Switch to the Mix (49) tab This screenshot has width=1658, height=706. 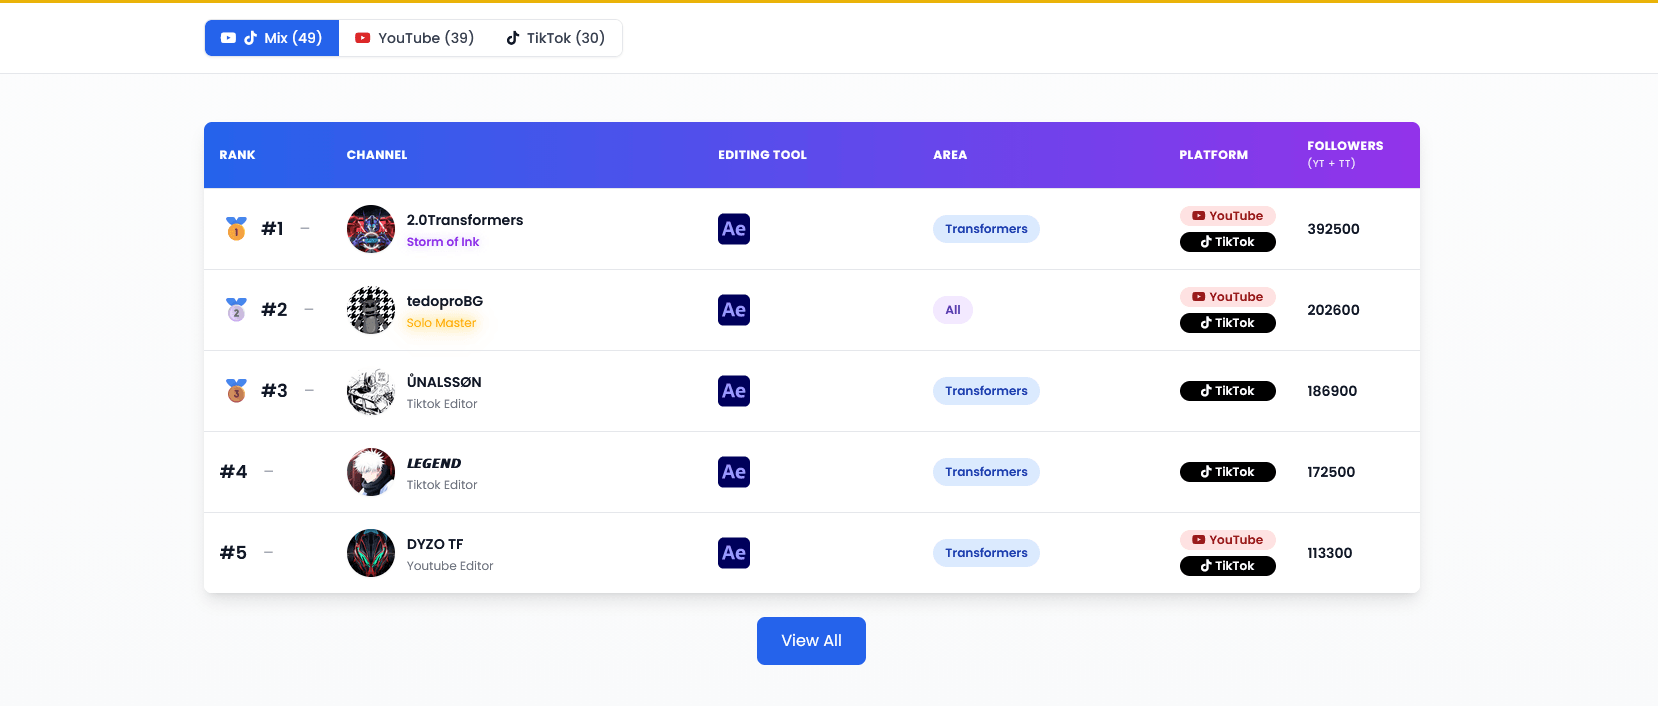click(x=272, y=38)
